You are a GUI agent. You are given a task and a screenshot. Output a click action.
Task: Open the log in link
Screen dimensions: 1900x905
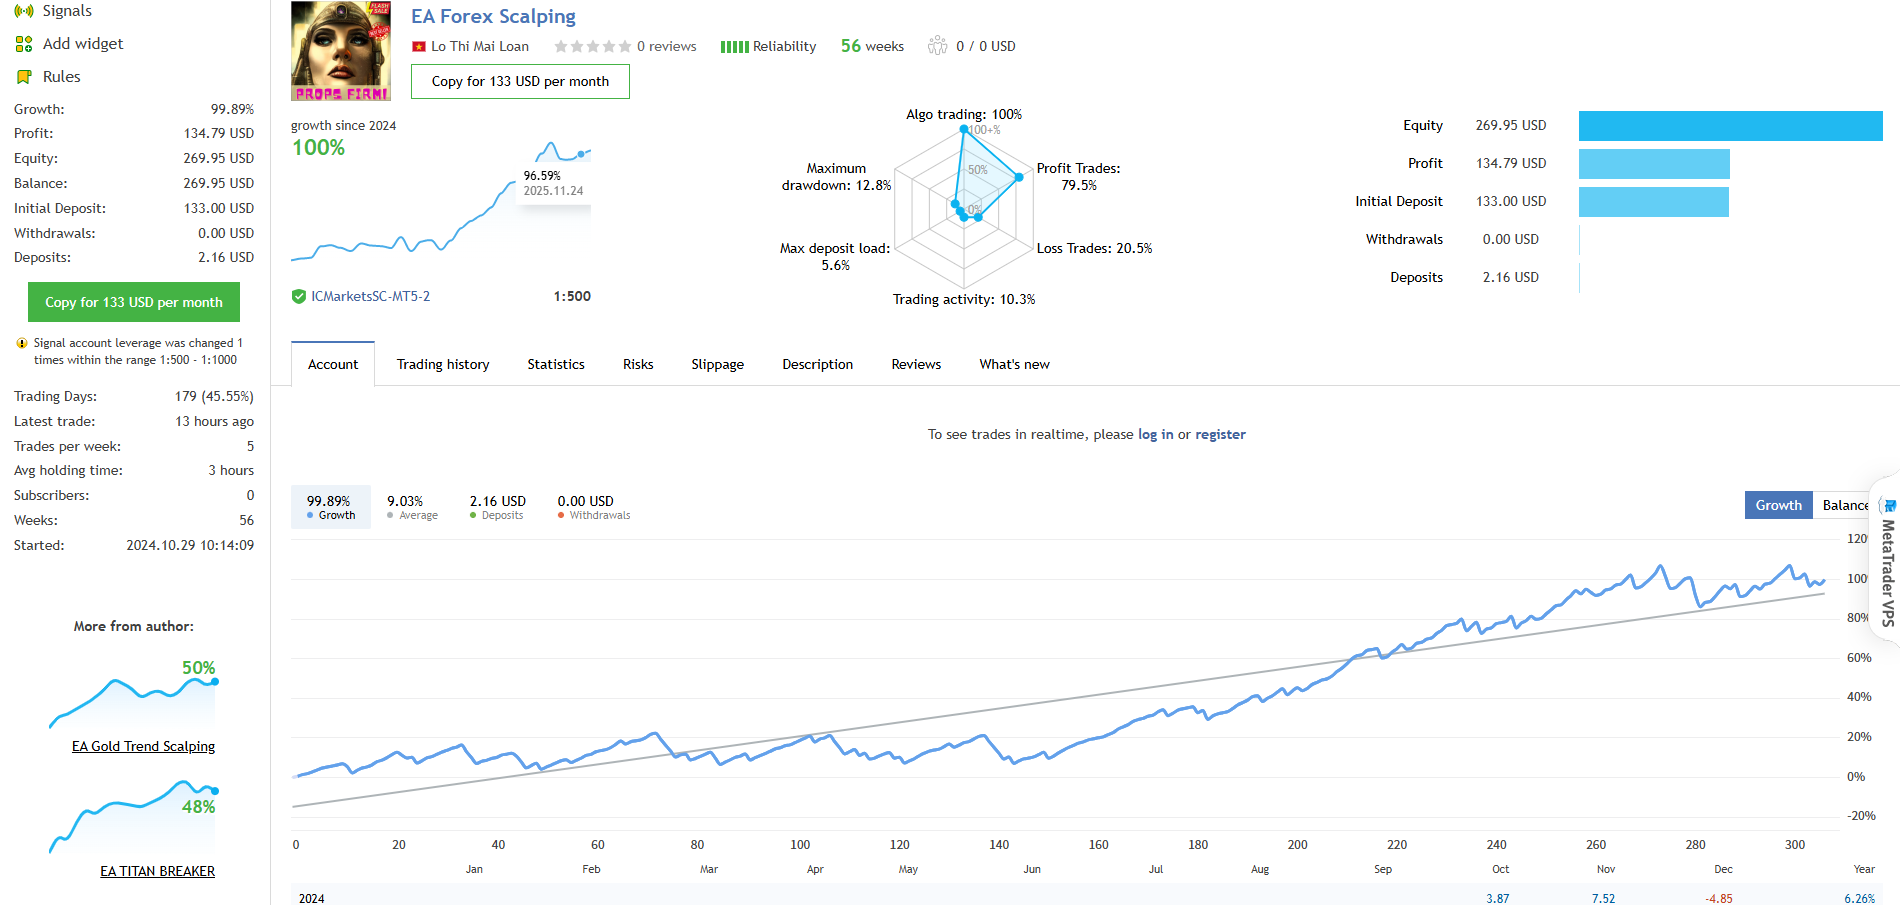pos(1155,434)
